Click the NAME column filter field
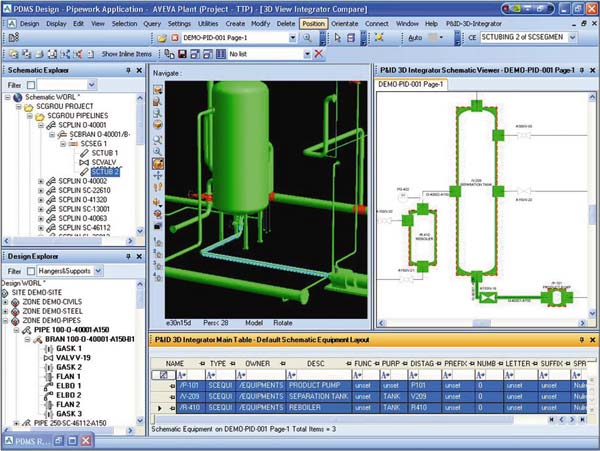Viewport: 600px width, 451px height. click(190, 375)
